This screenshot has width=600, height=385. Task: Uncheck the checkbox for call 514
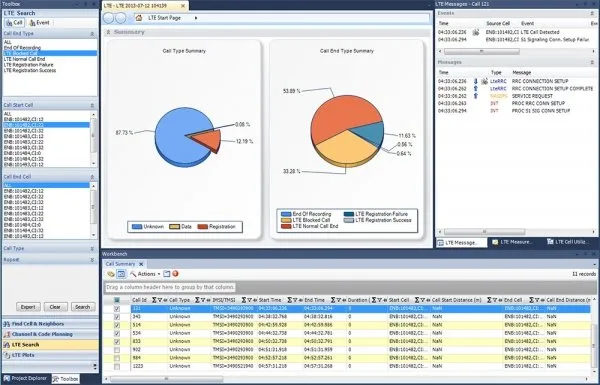pos(117,325)
